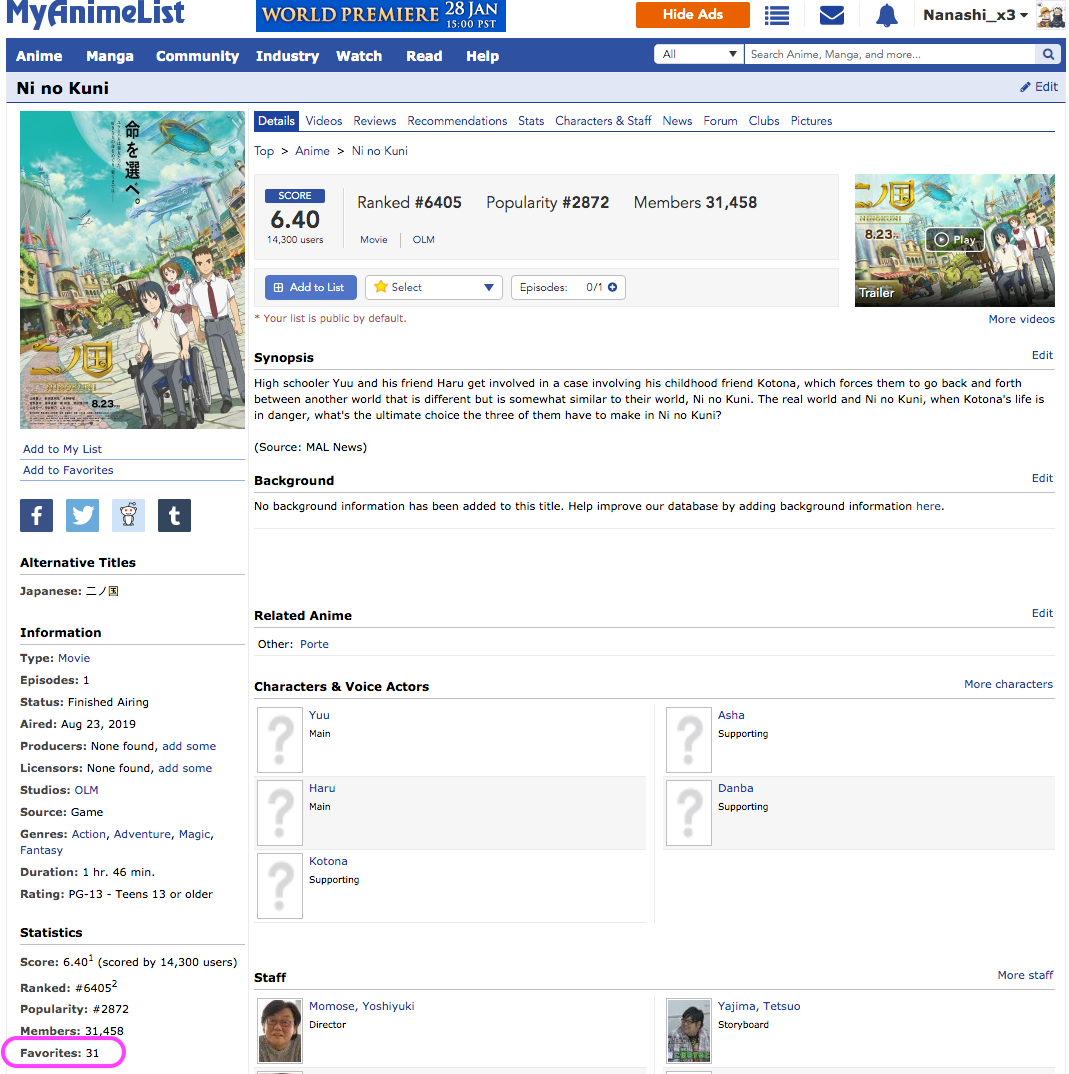
Task: Share on Twitter
Action: coord(83,515)
